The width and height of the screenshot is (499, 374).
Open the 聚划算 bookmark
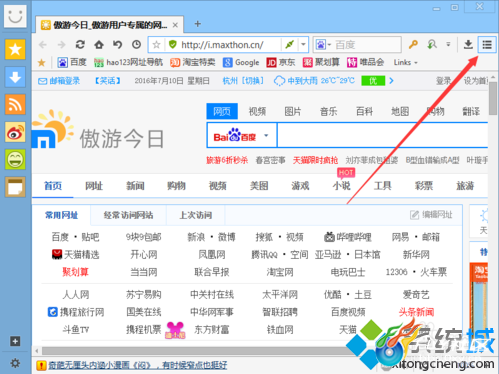(x=321, y=62)
